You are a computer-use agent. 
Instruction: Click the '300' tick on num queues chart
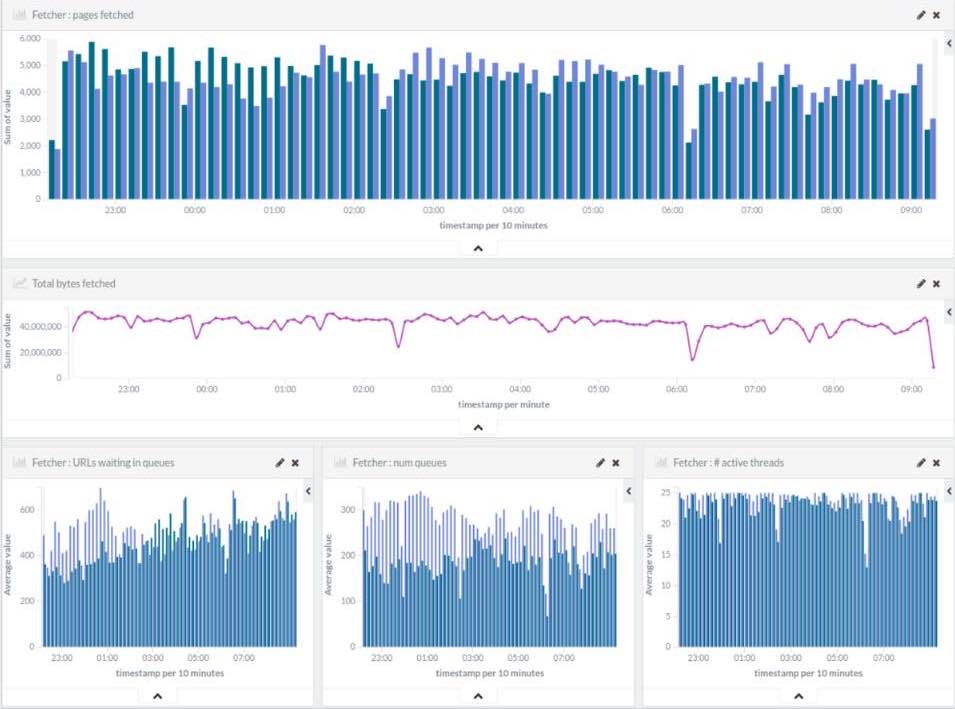click(348, 510)
